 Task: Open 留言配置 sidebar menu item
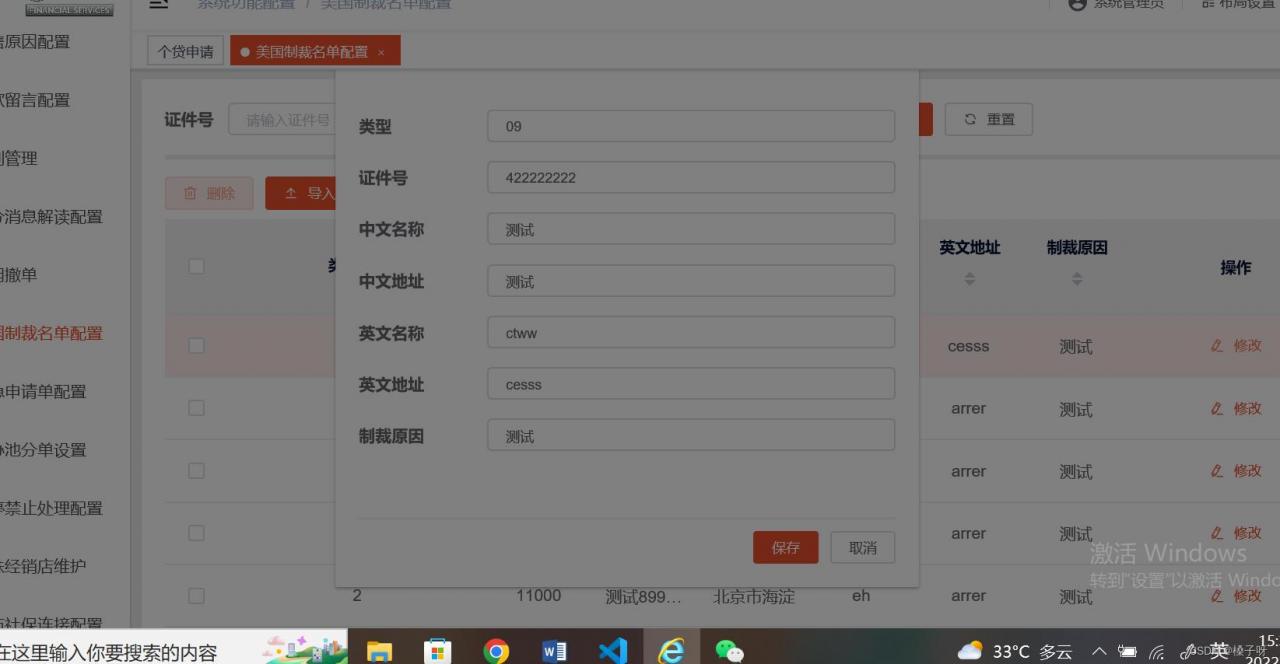(35, 100)
